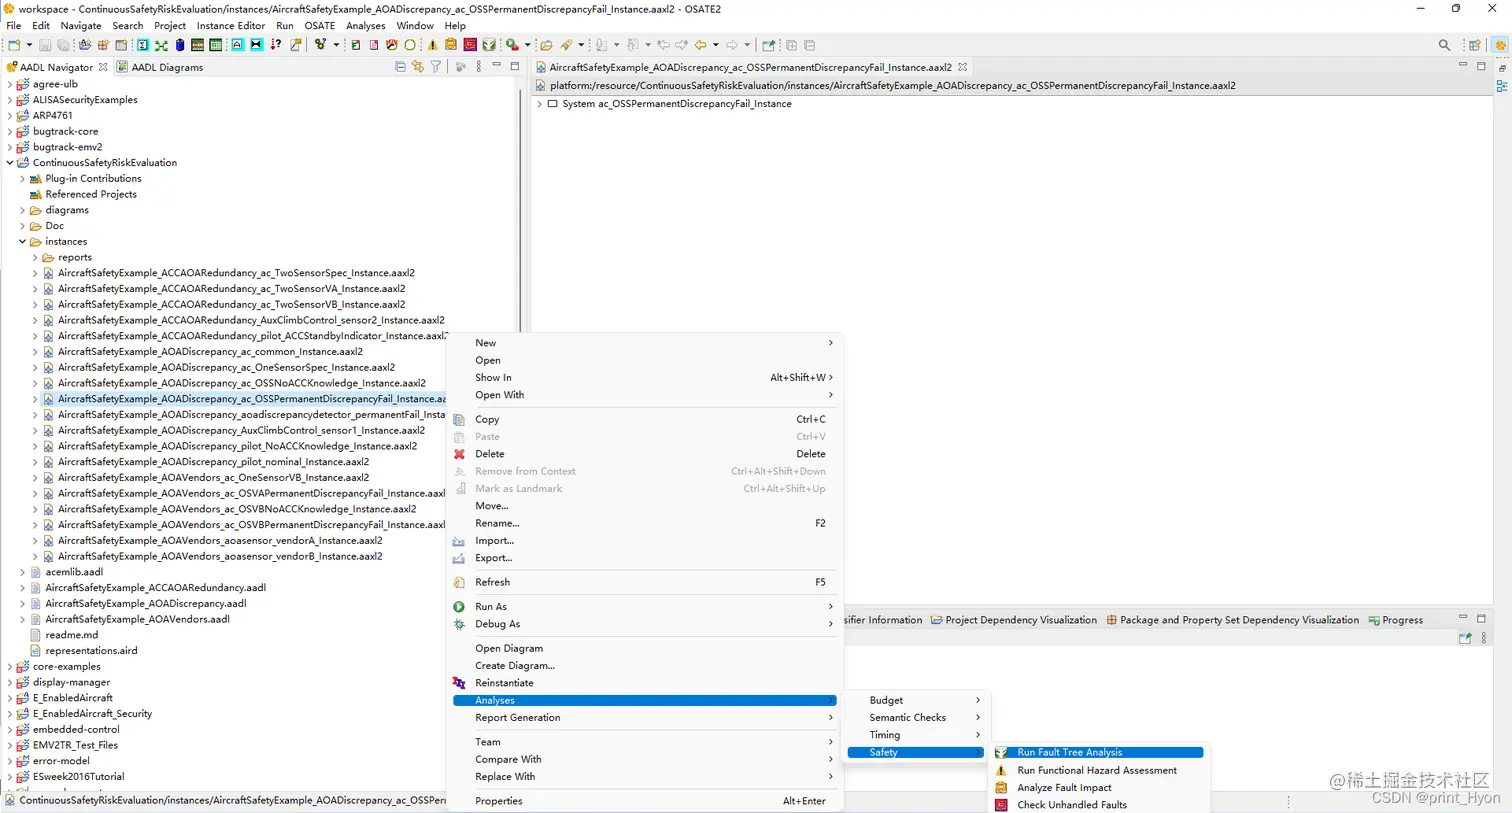Choose Run Functional Hazard Assessment
1512x813 pixels.
point(1096,771)
